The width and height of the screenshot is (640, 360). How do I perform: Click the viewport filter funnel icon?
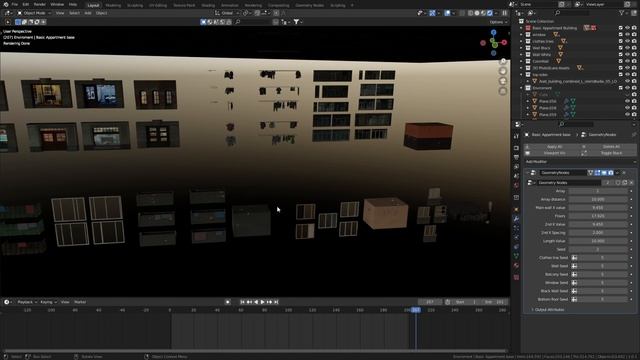pos(297,22)
